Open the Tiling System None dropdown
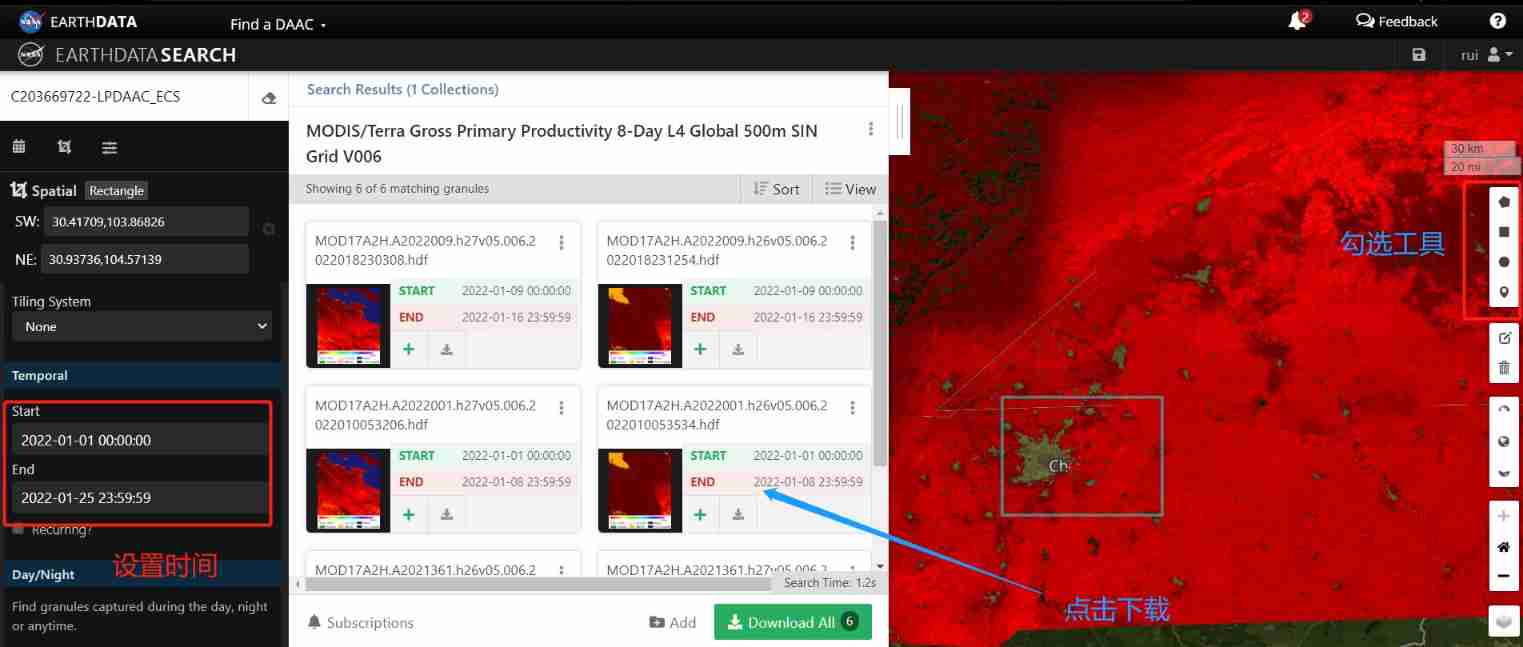The width and height of the screenshot is (1523, 647). click(x=141, y=326)
